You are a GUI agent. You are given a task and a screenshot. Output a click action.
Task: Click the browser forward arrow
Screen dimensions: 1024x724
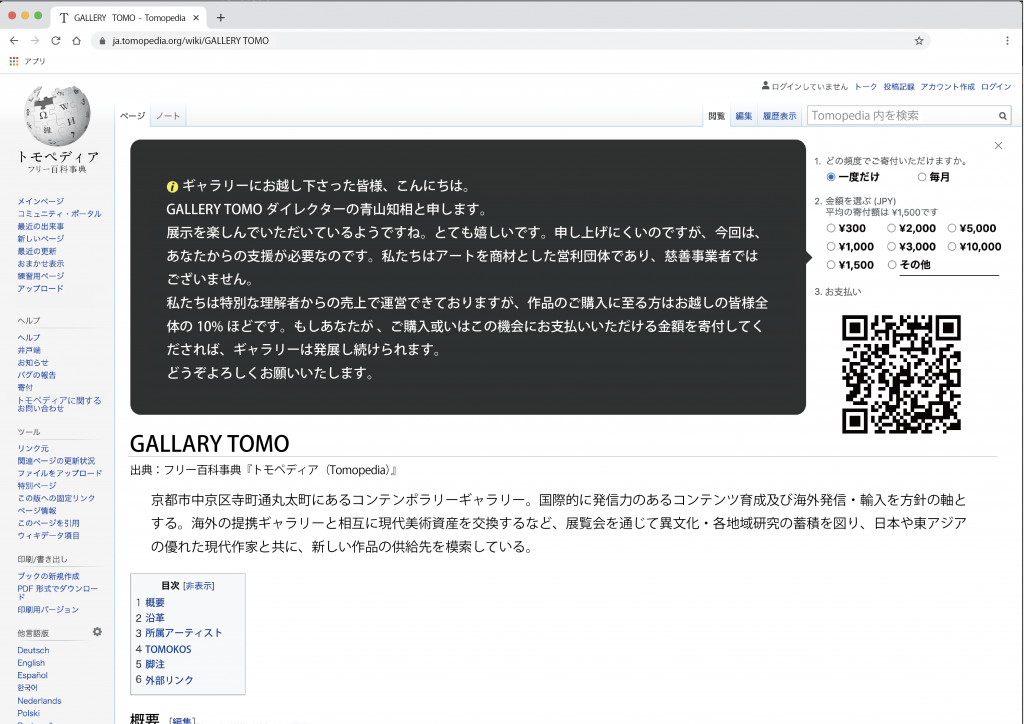35,40
